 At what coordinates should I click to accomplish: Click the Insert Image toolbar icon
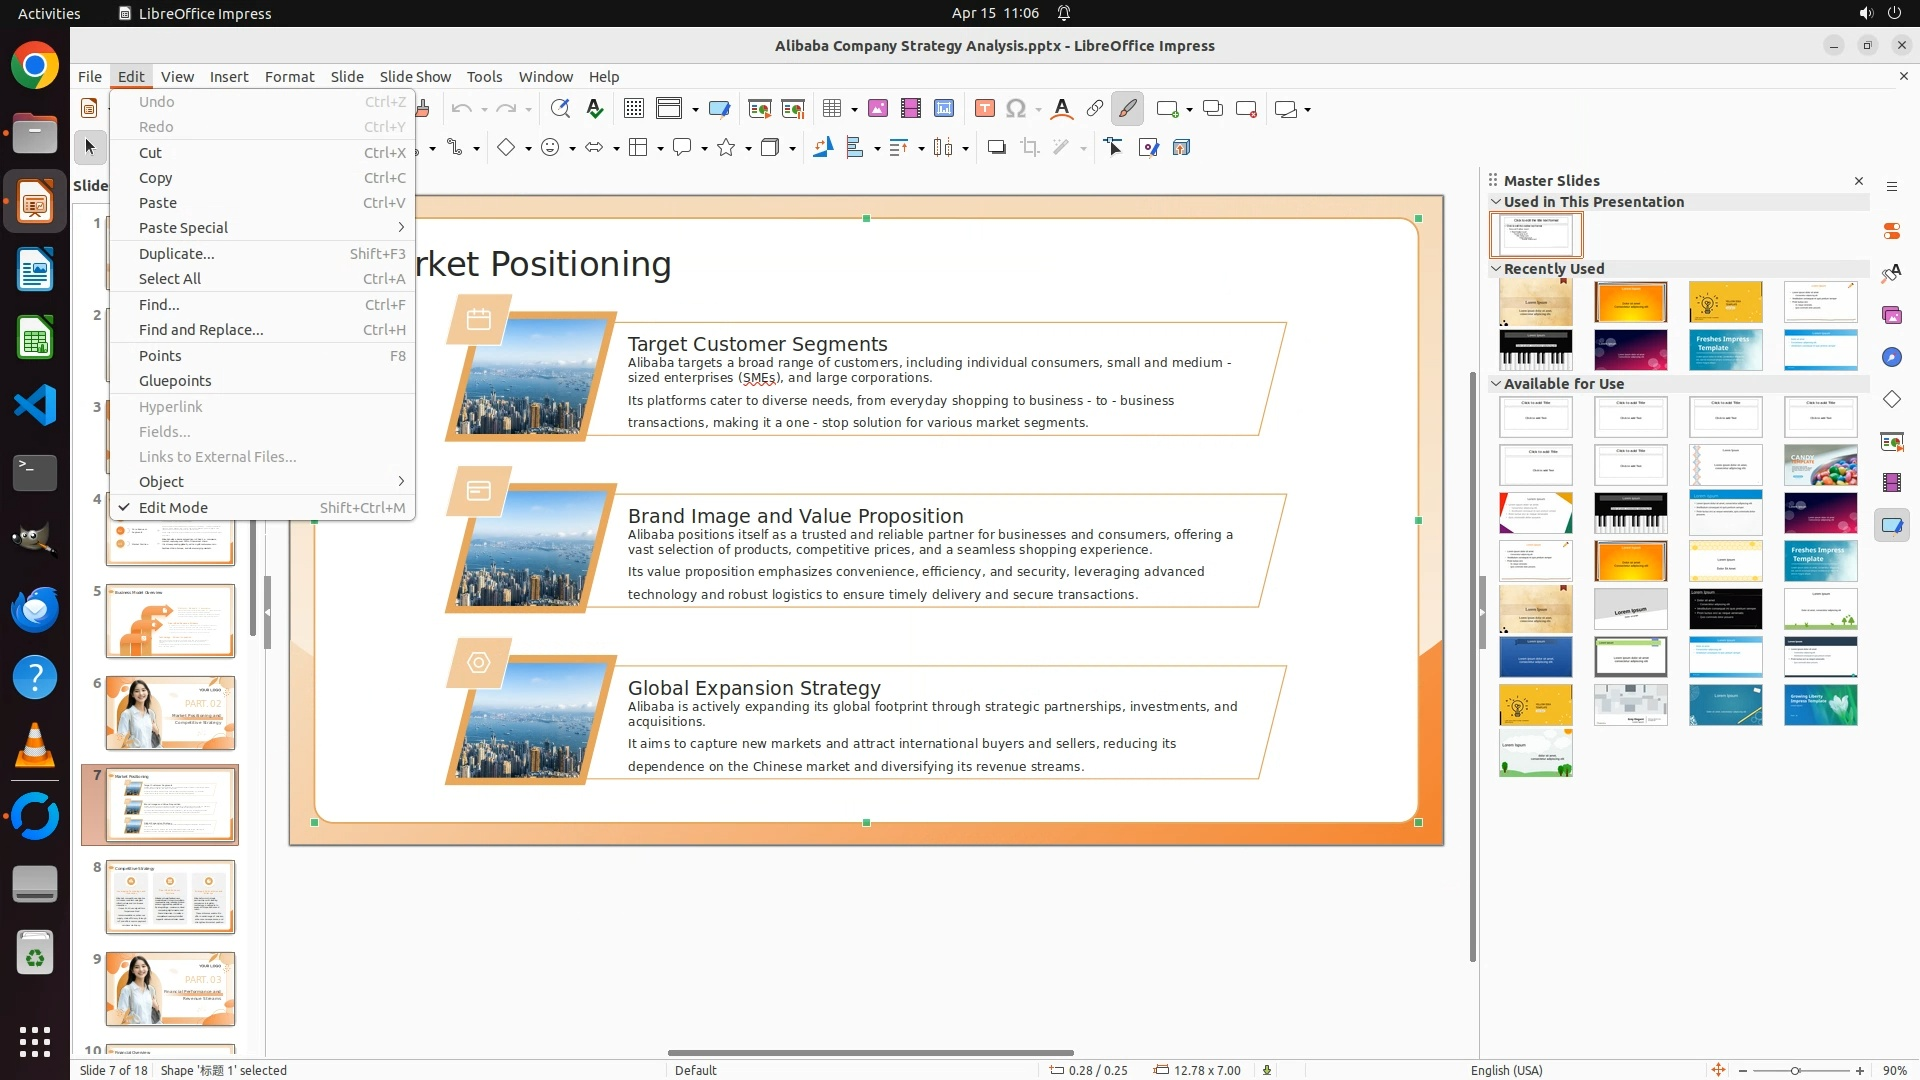[877, 109]
